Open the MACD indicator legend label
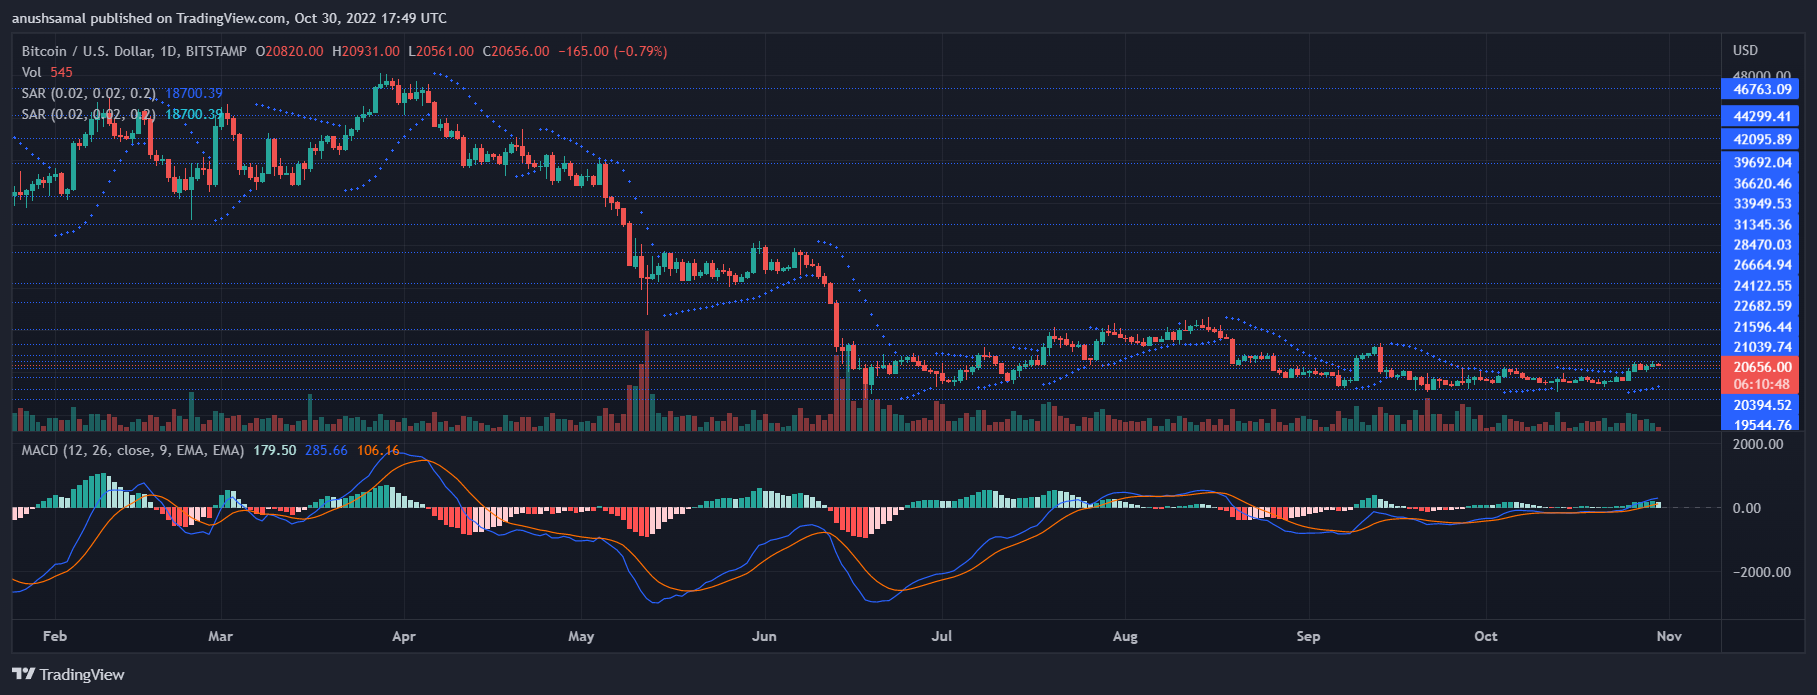Image resolution: width=1817 pixels, height=695 pixels. tap(132, 450)
